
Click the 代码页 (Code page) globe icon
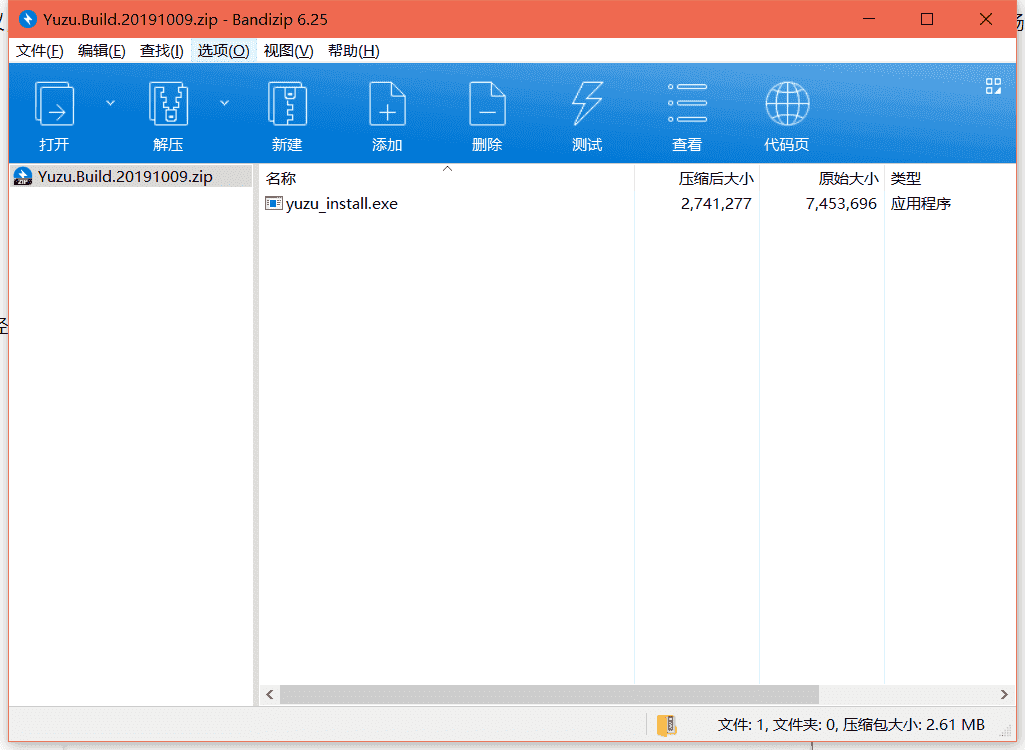point(787,103)
